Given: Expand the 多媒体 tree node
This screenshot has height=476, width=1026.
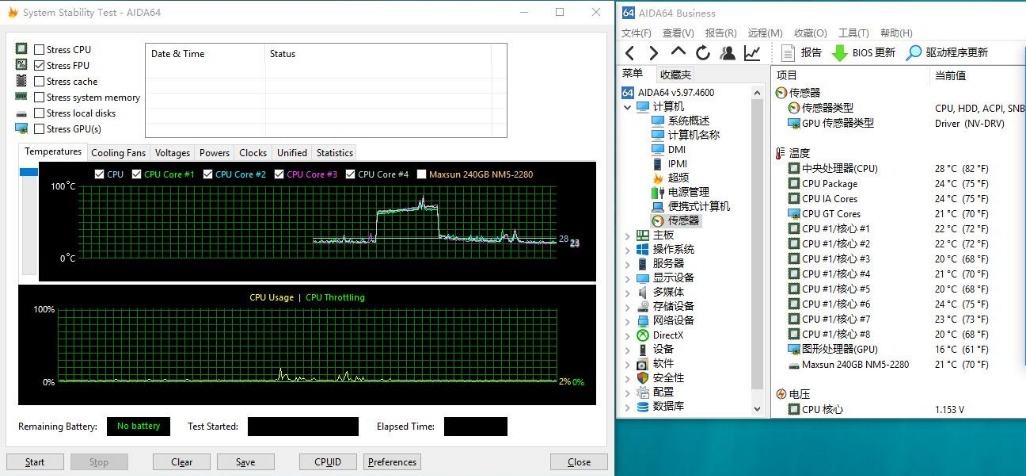Looking at the screenshot, I should click(628, 292).
